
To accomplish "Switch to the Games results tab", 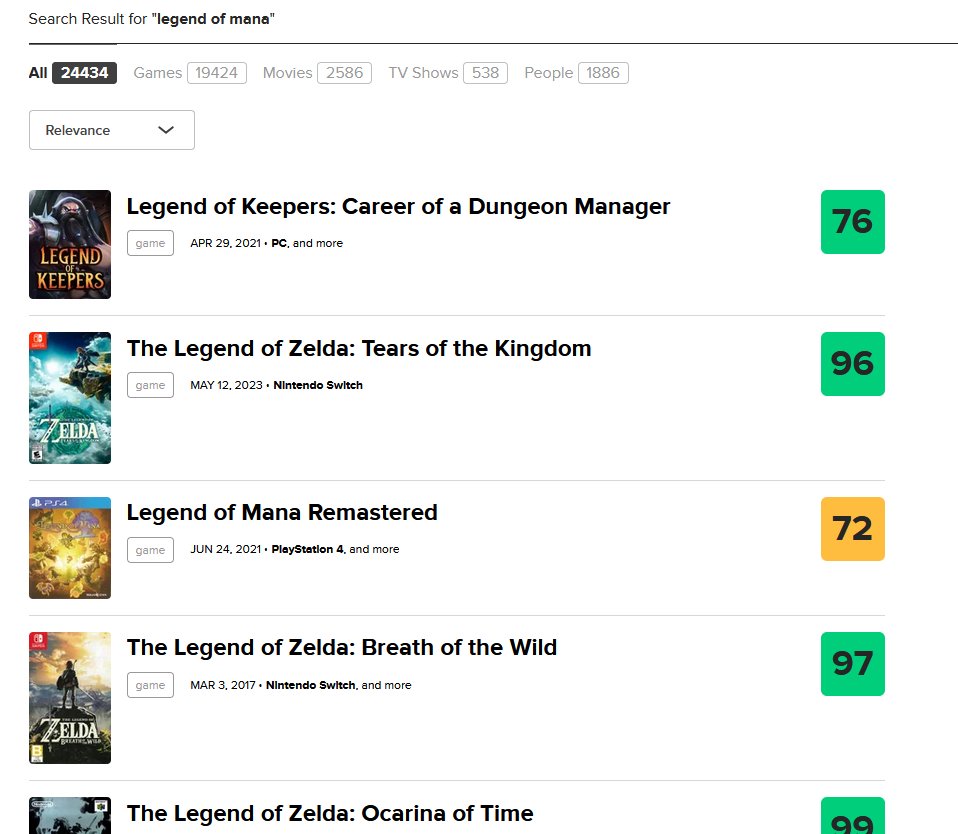I will (157, 72).
